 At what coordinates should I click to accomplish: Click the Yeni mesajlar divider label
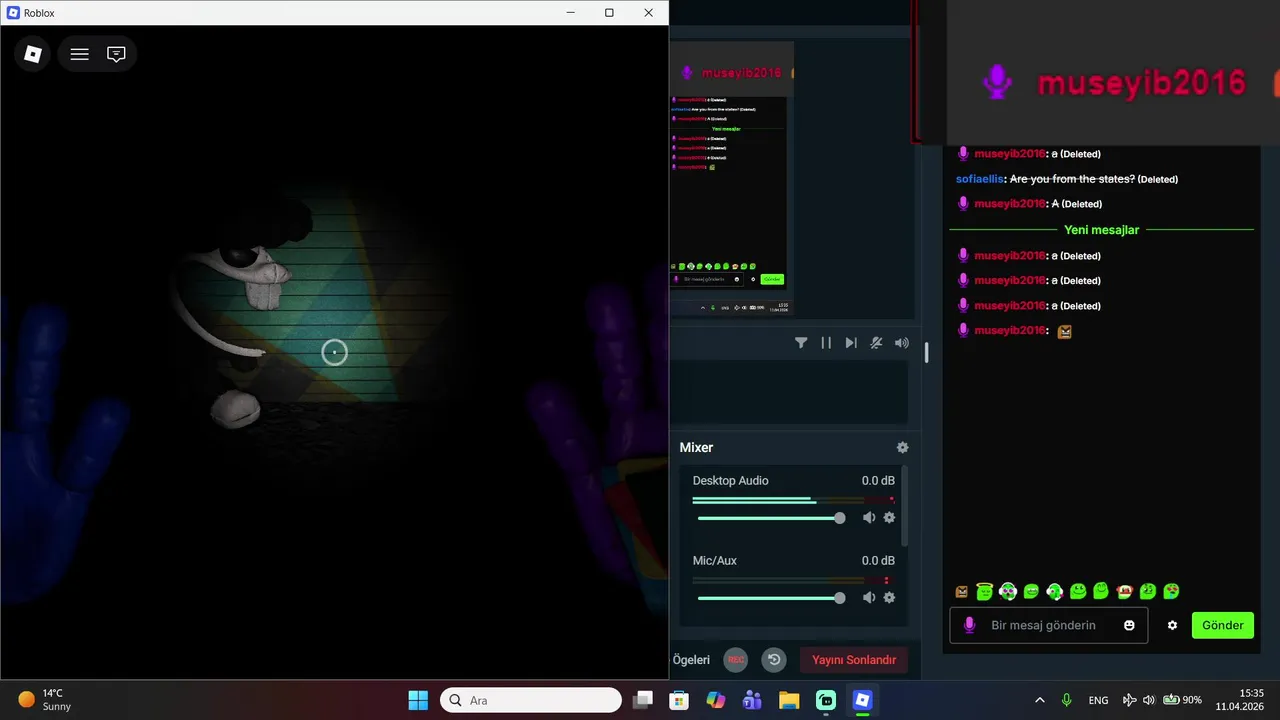(x=1101, y=230)
